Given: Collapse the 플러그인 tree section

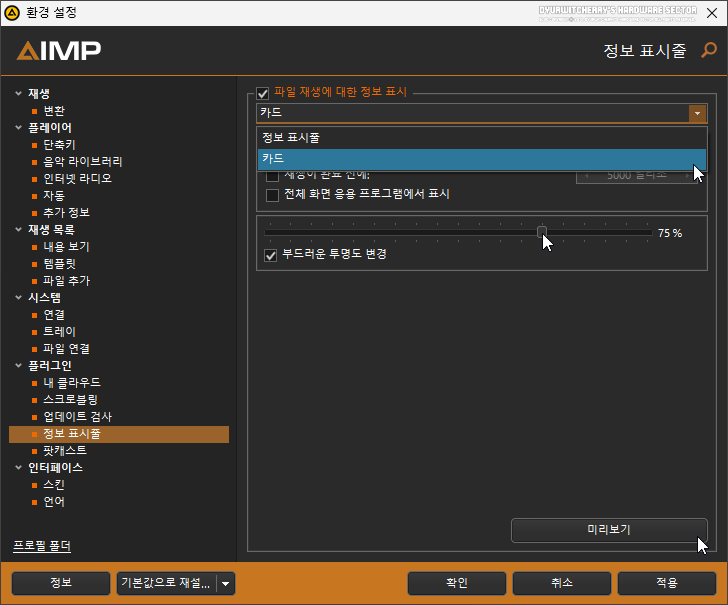Looking at the screenshot, I should click(19, 365).
